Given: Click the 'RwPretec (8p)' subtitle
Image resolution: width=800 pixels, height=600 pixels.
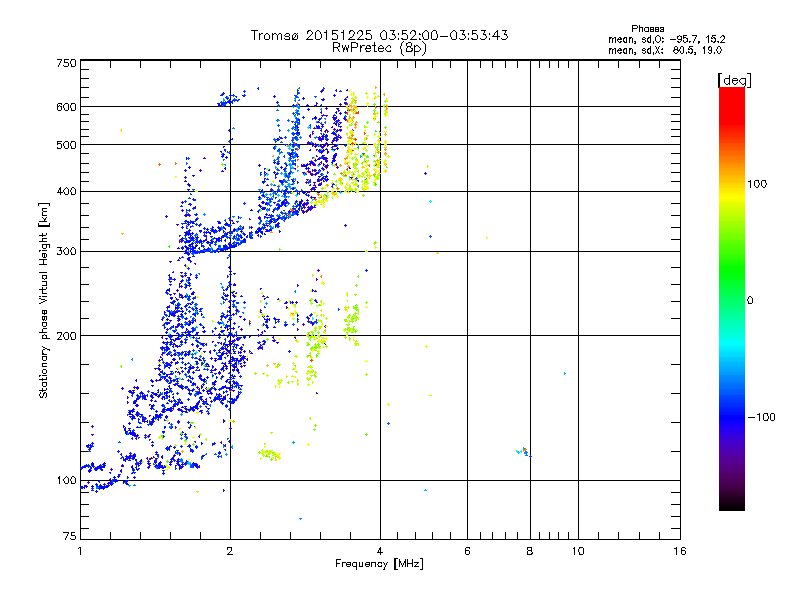Looking at the screenshot, I should (x=379, y=48).
